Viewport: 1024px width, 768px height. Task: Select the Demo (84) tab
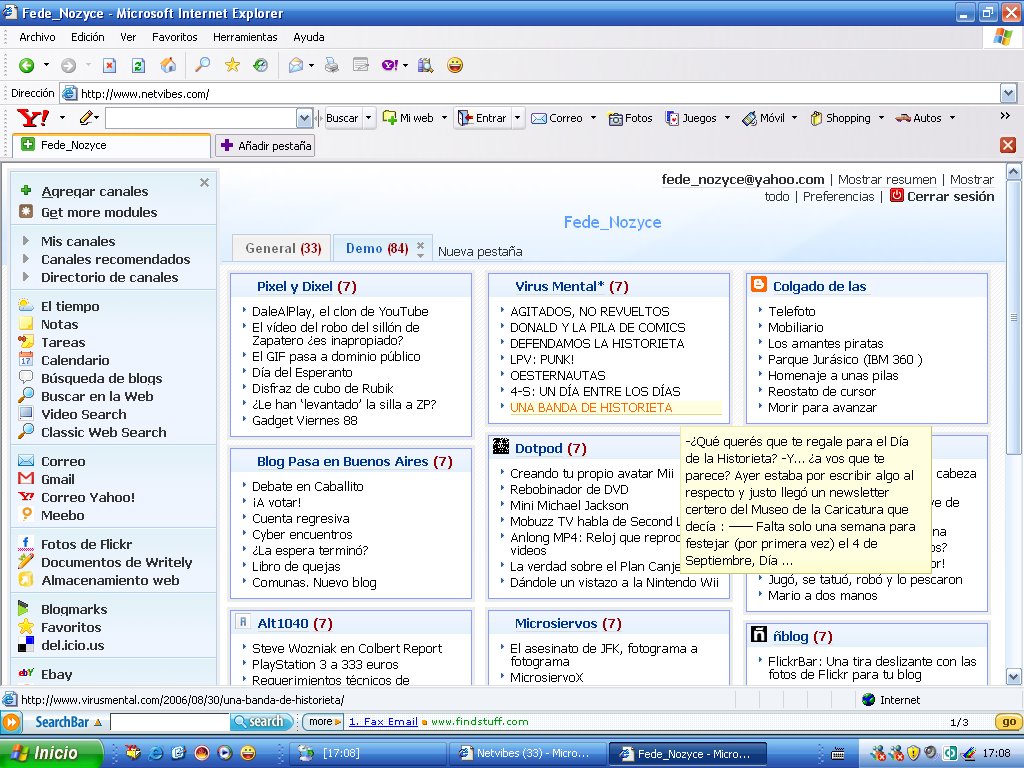coord(377,248)
